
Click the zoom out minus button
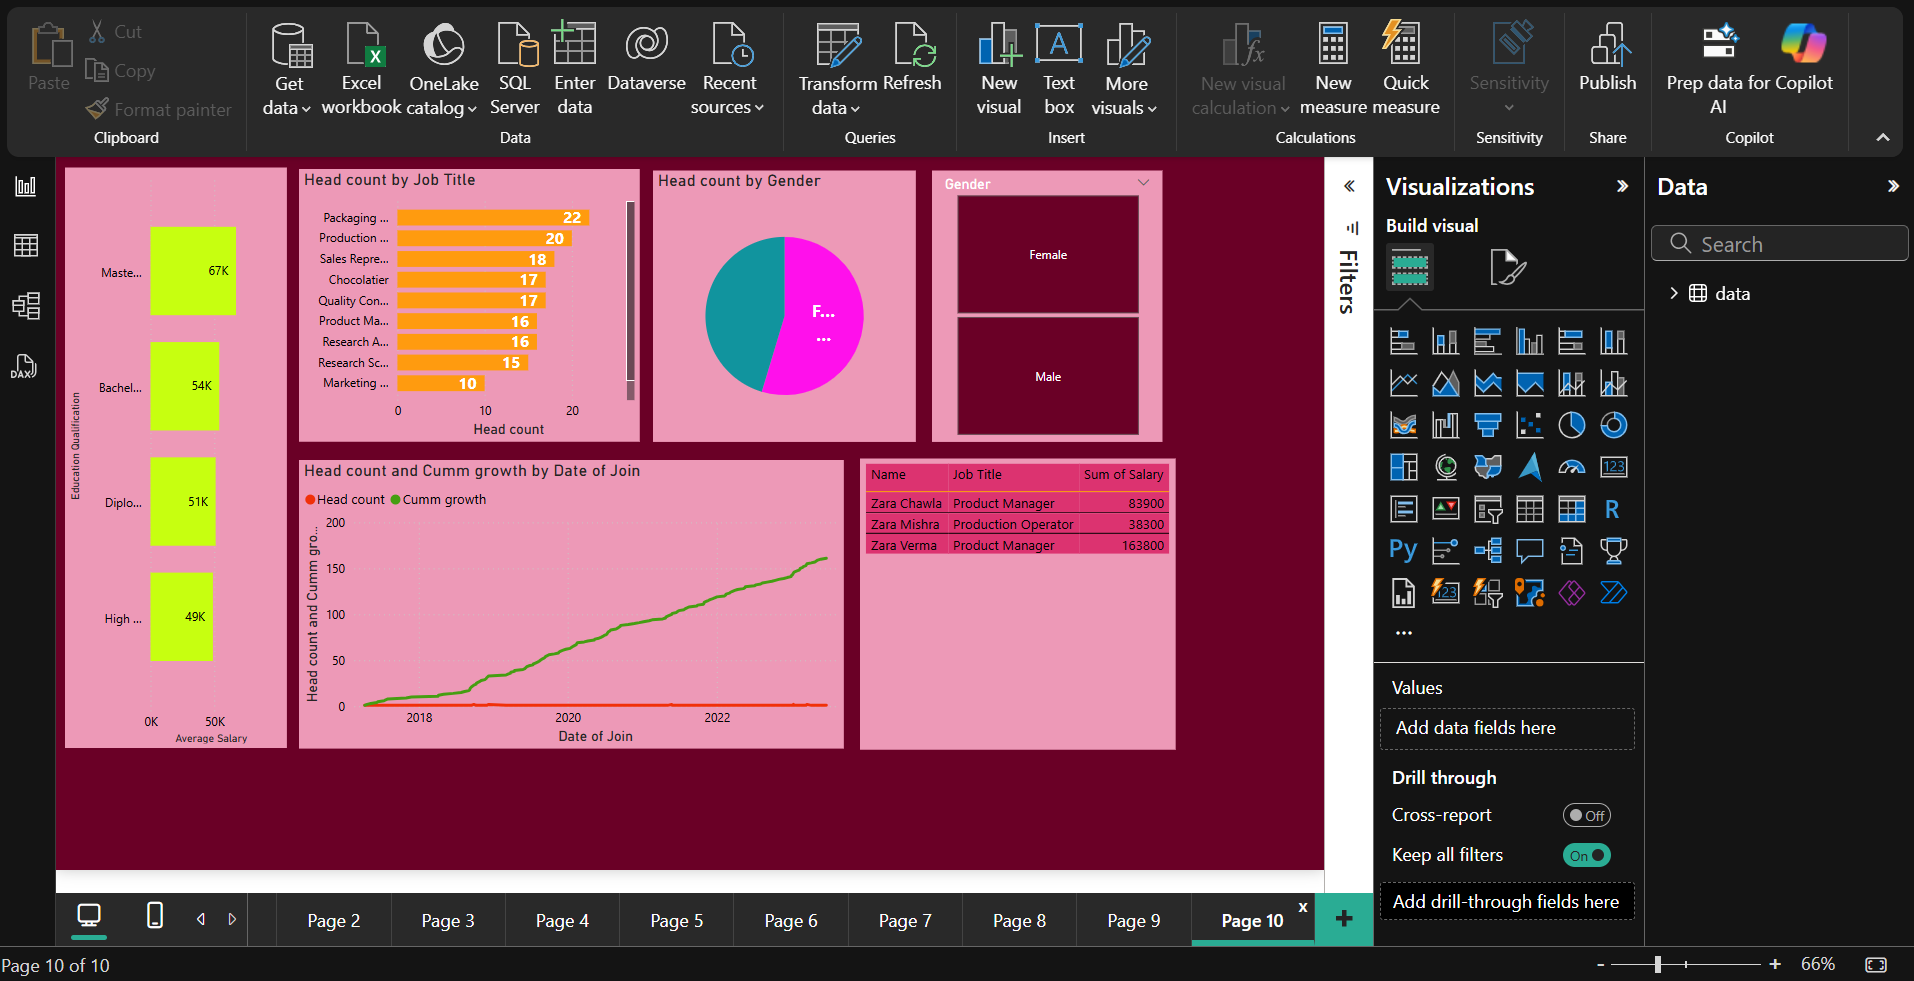1600,965
